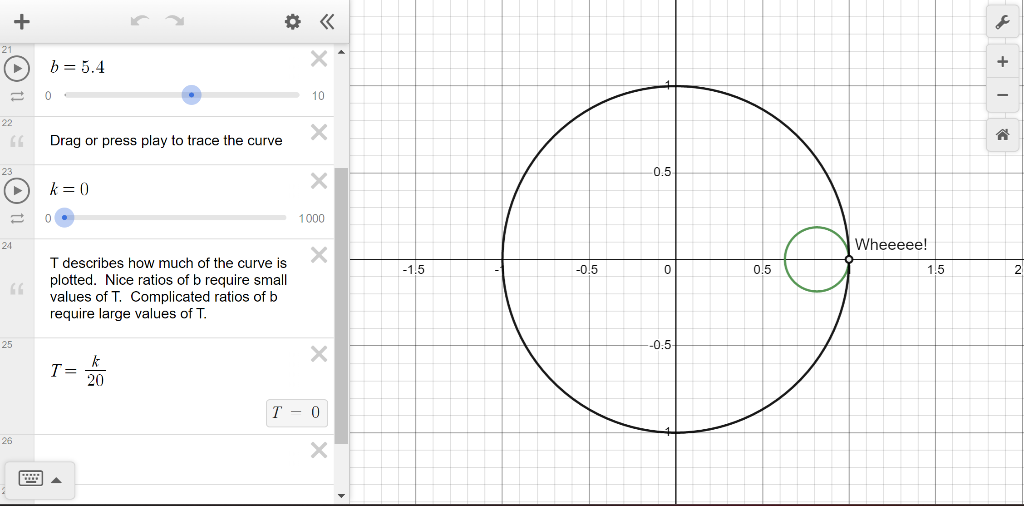Click the 'Wheeeee!' point on the graph
The height and width of the screenshot is (506, 1024).
848,259
